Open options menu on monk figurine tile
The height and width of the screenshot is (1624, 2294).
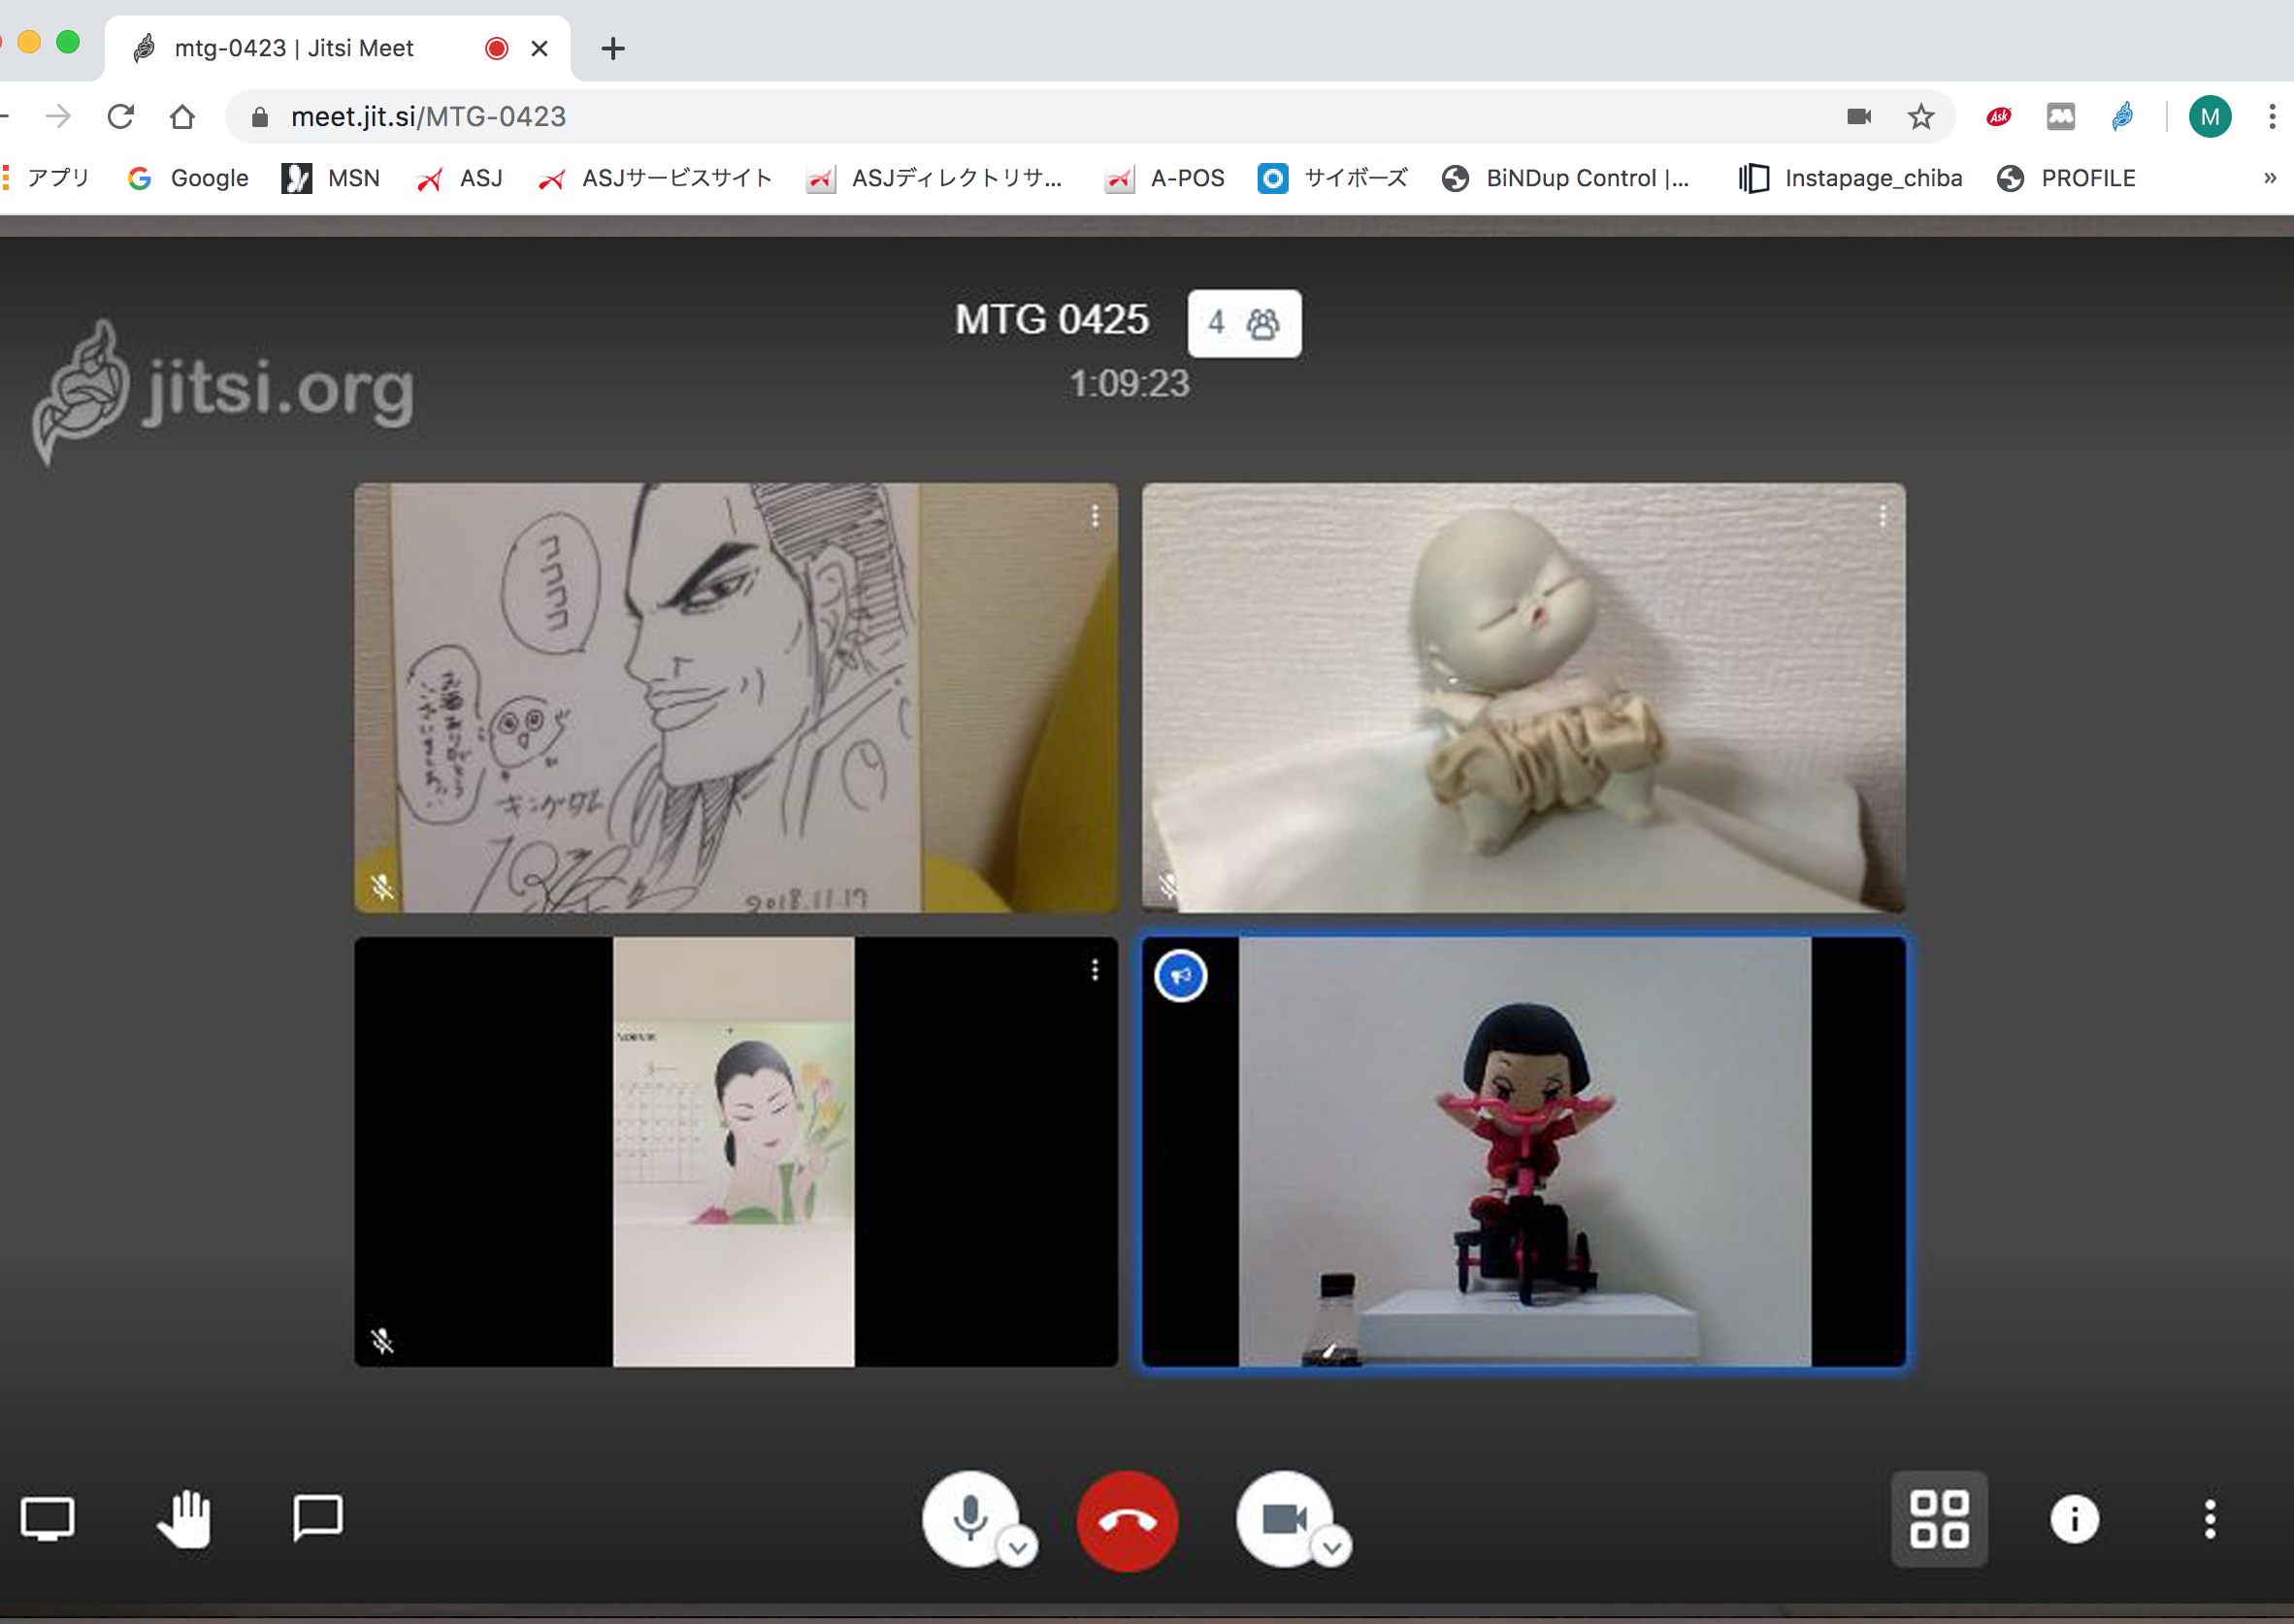(1883, 516)
